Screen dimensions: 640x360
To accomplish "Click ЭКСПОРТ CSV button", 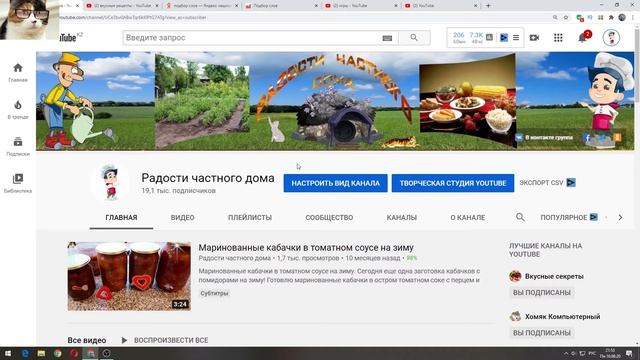I will 547,183.
